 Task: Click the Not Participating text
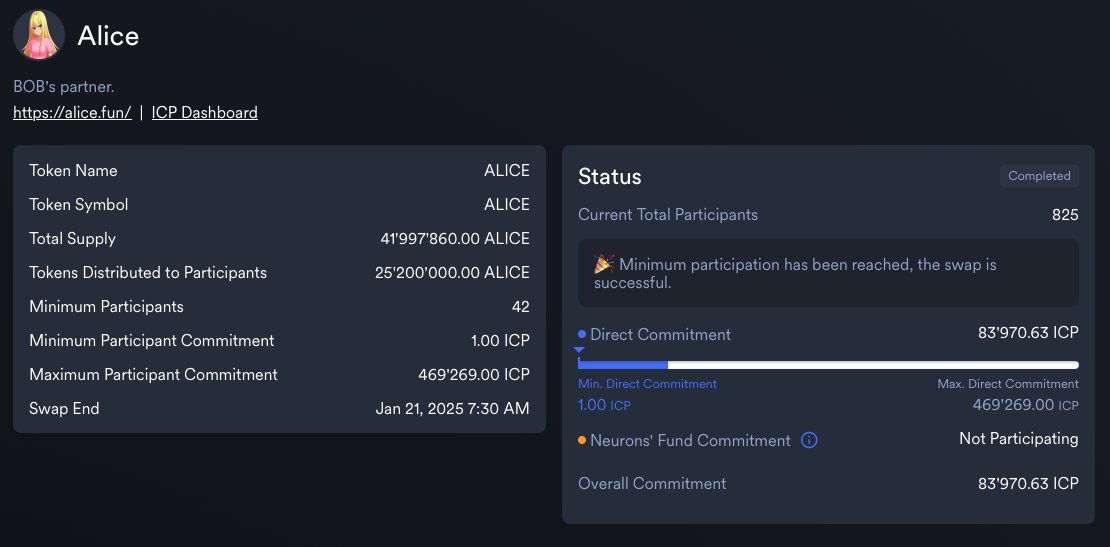tap(1019, 439)
